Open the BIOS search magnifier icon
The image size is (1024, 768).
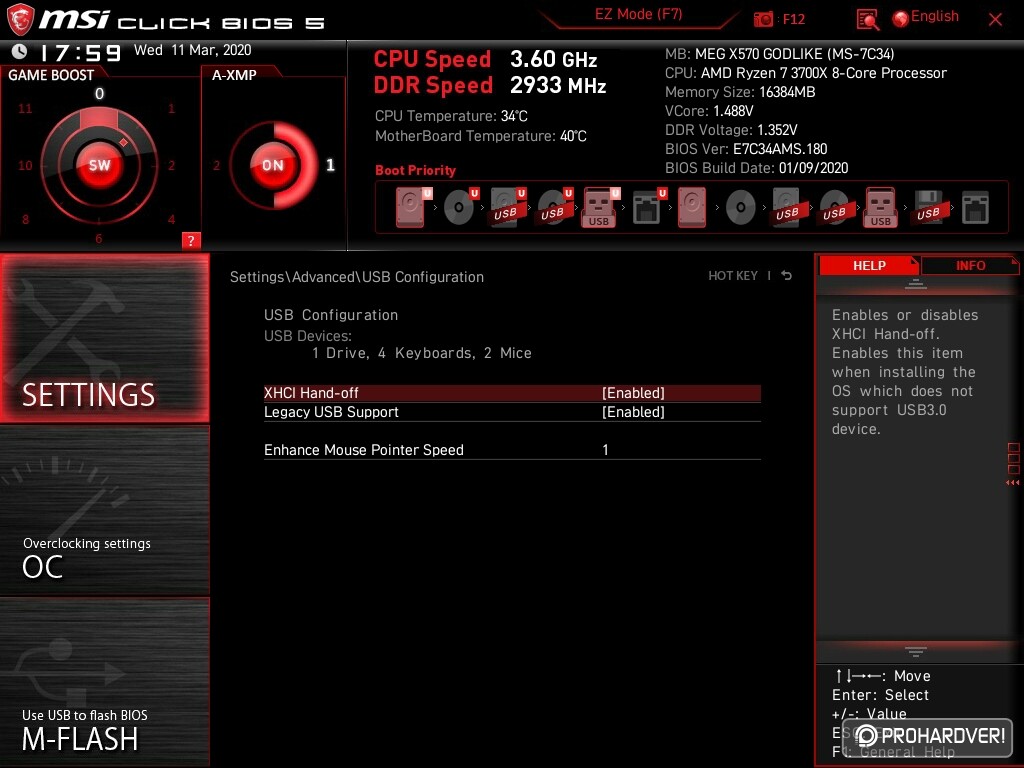(x=867, y=20)
